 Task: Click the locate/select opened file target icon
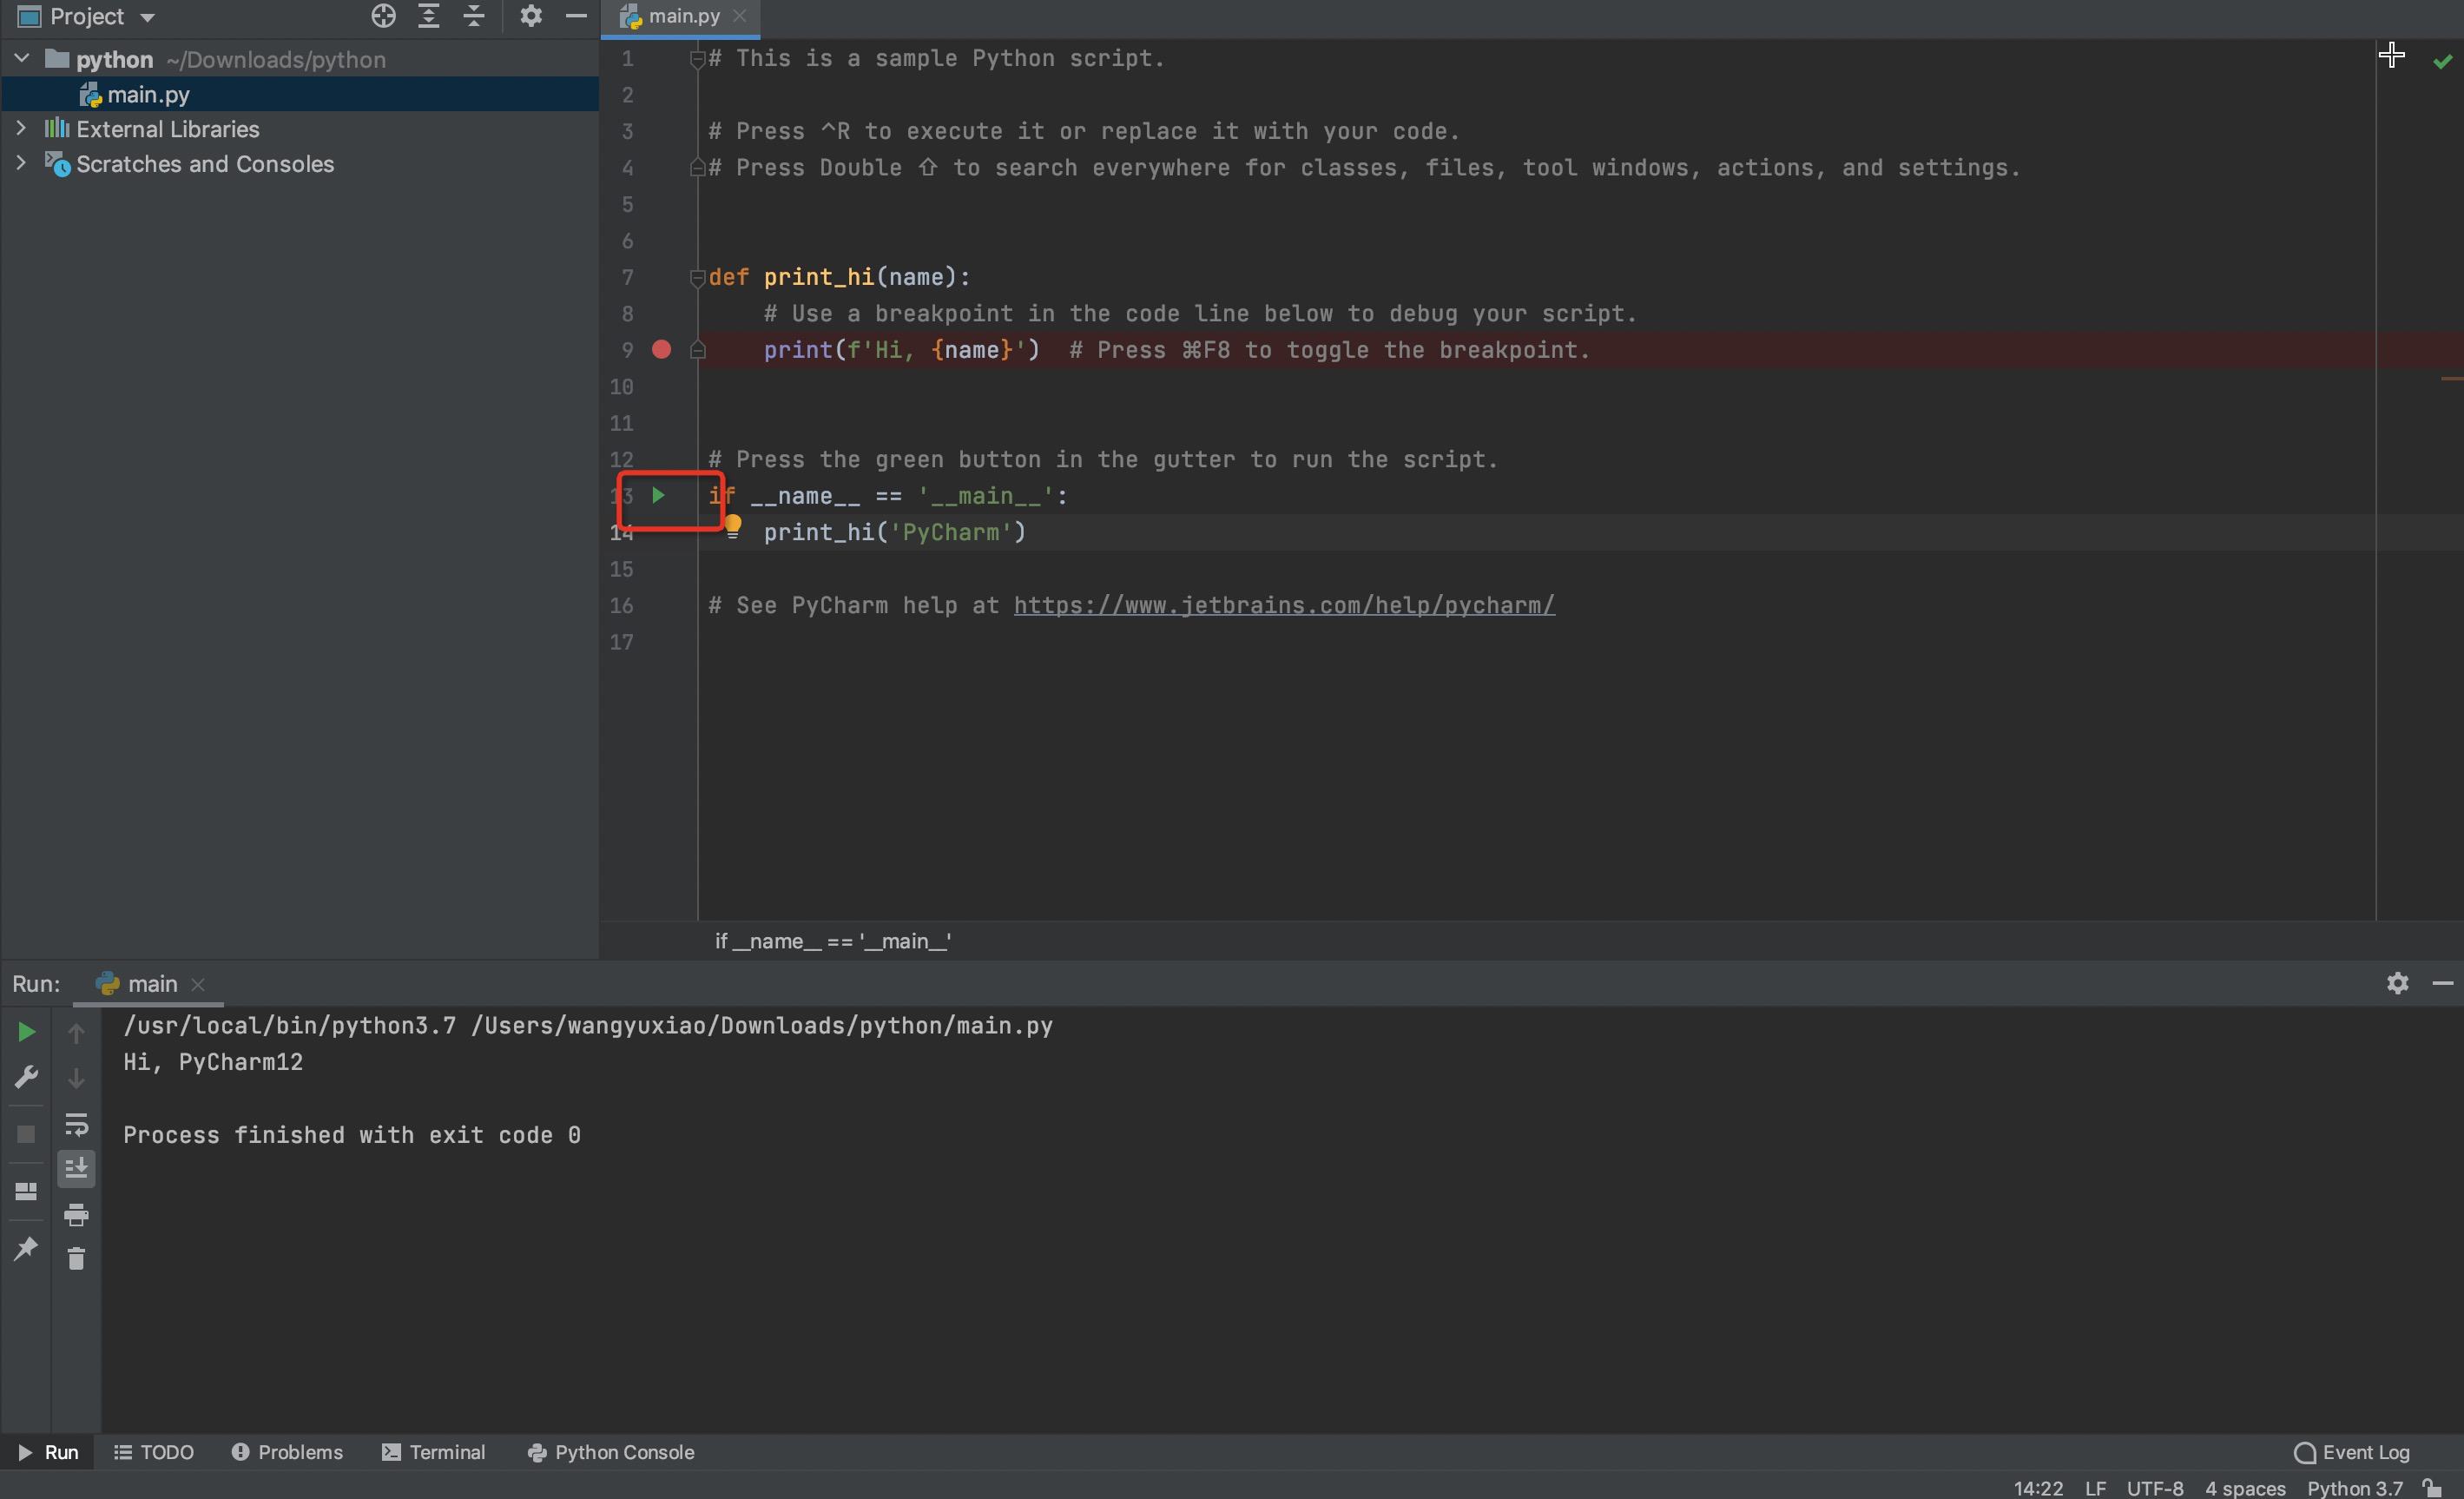click(383, 16)
